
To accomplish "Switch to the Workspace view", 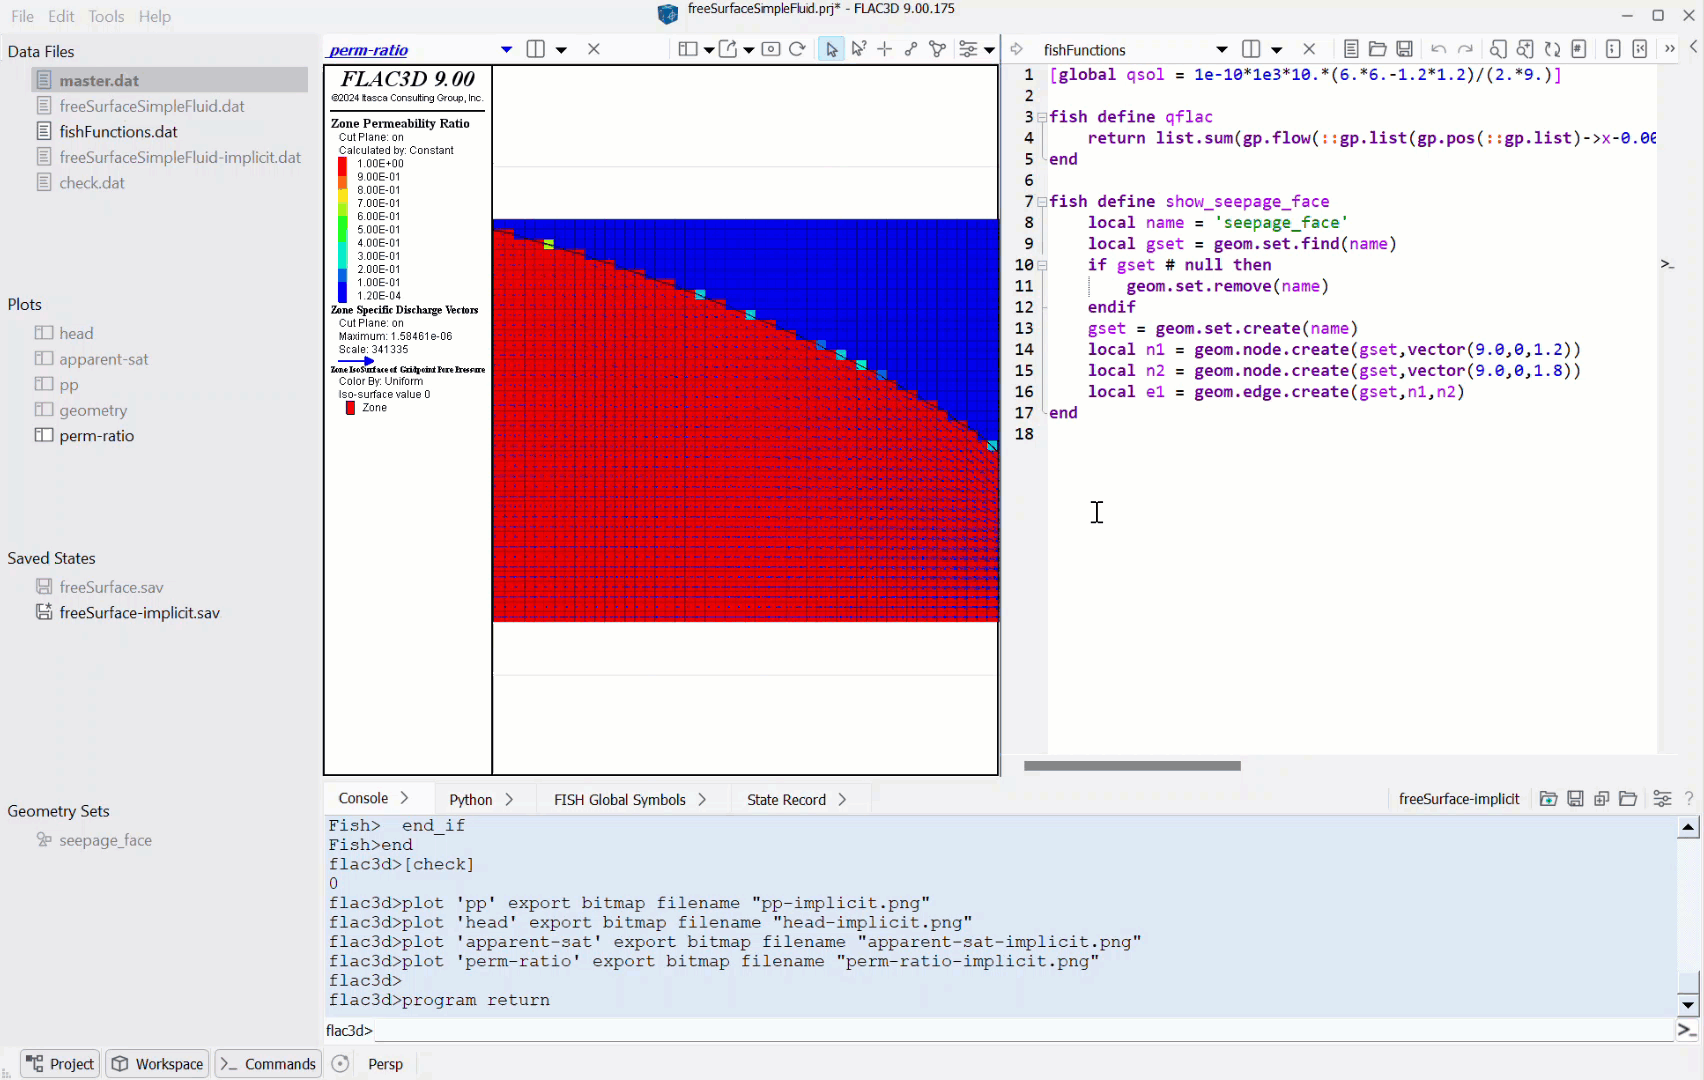I will point(156,1063).
